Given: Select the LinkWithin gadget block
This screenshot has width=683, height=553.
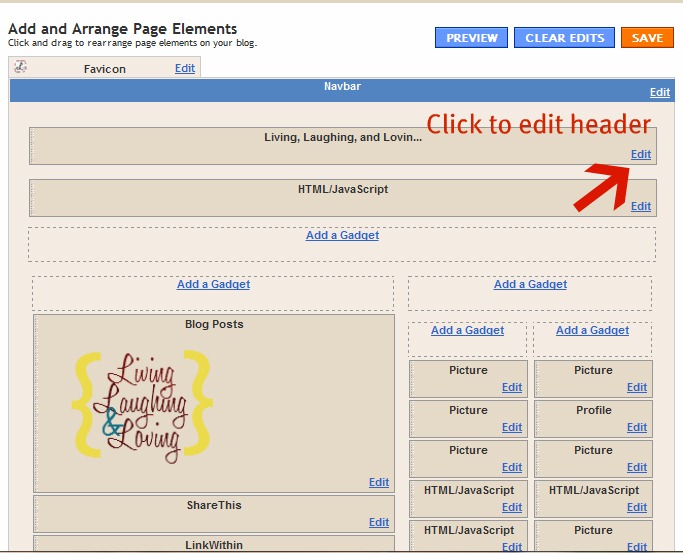Looking at the screenshot, I should [x=213, y=544].
